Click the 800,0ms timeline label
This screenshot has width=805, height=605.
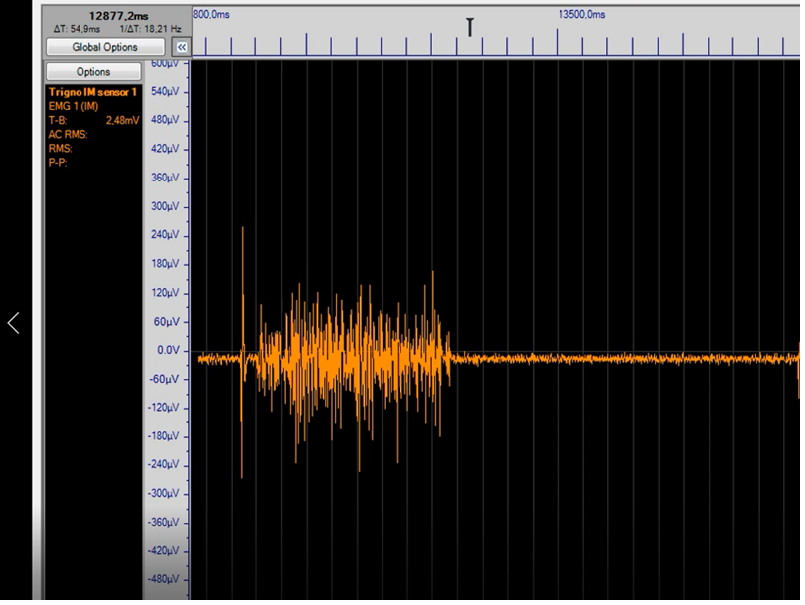click(x=211, y=14)
